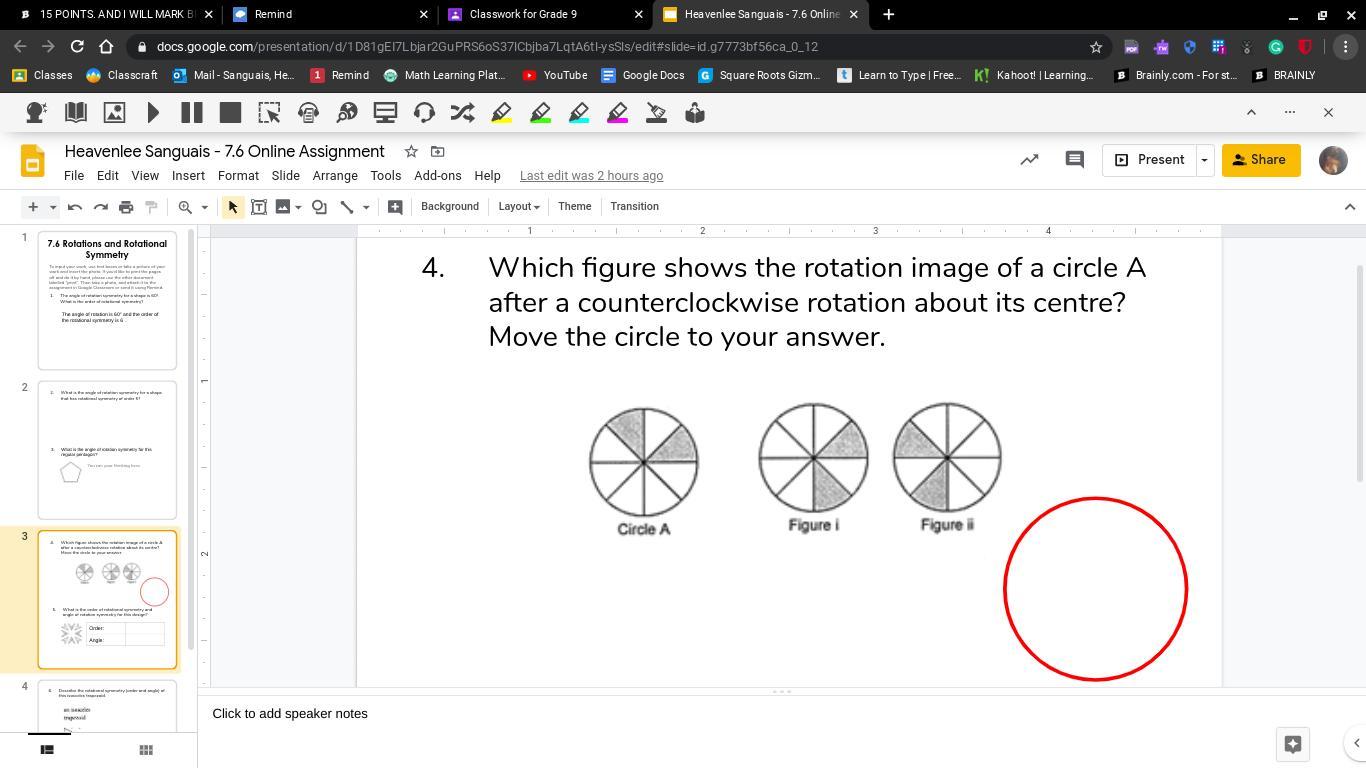The height and width of the screenshot is (768, 1366).
Task: Click the Read&Write play button
Action: pyautogui.click(x=153, y=113)
